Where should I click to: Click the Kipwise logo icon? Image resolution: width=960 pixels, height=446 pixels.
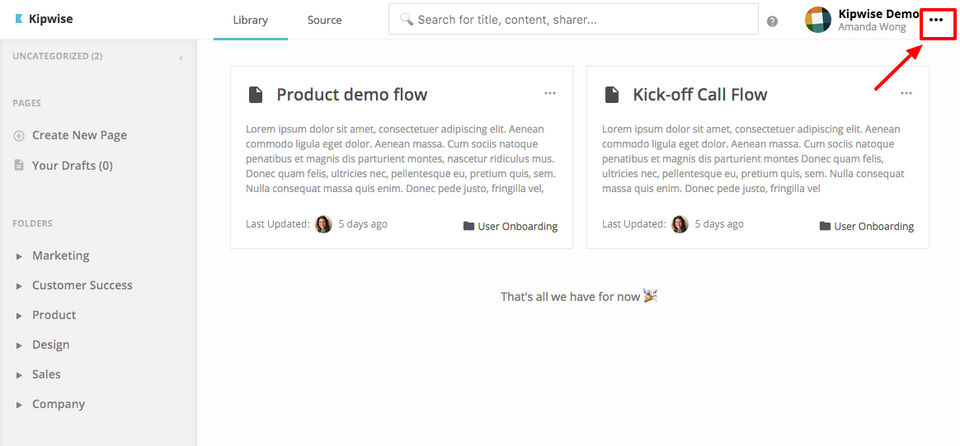point(19,19)
